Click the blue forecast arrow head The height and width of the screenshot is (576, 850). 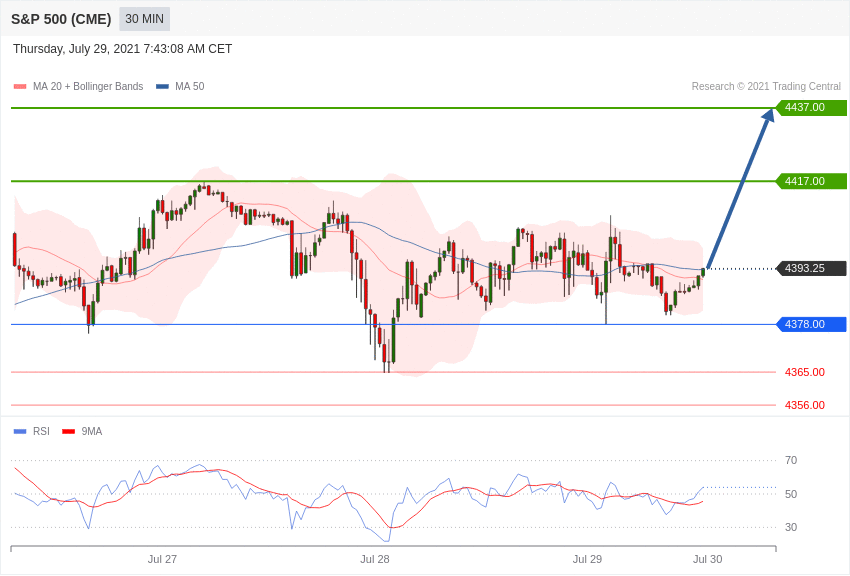click(769, 115)
